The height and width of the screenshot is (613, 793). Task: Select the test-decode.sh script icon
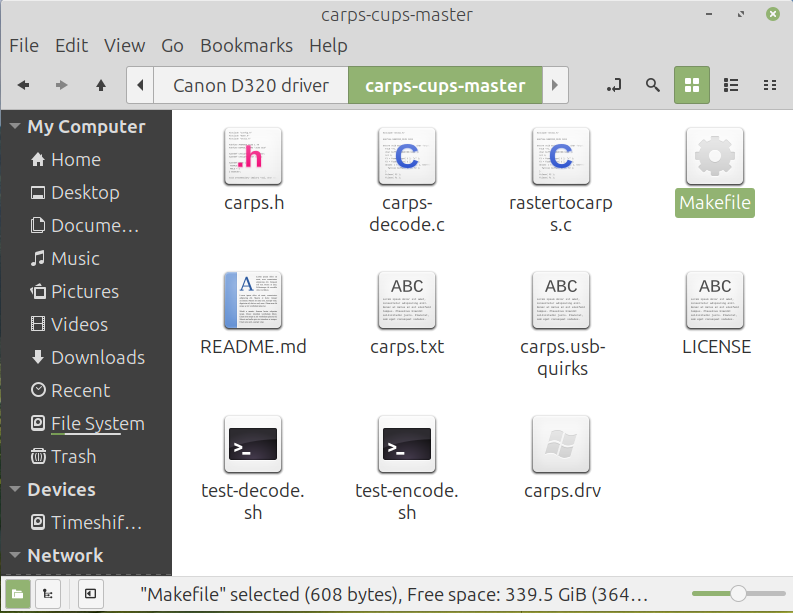click(x=253, y=444)
